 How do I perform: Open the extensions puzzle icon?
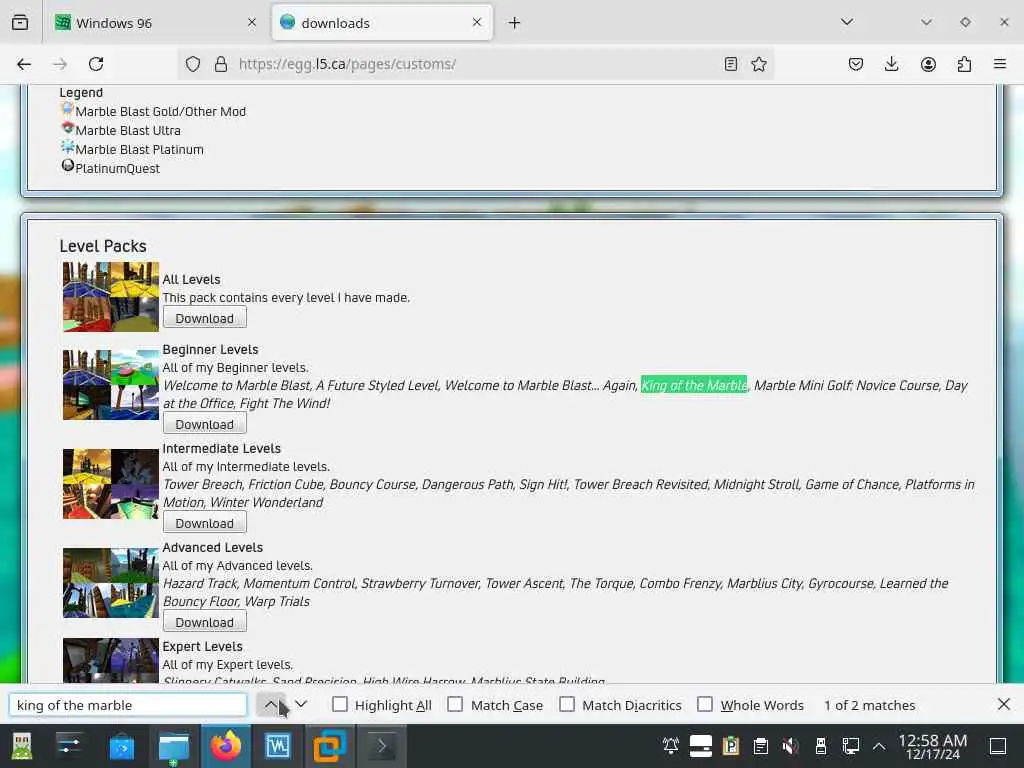[964, 64]
